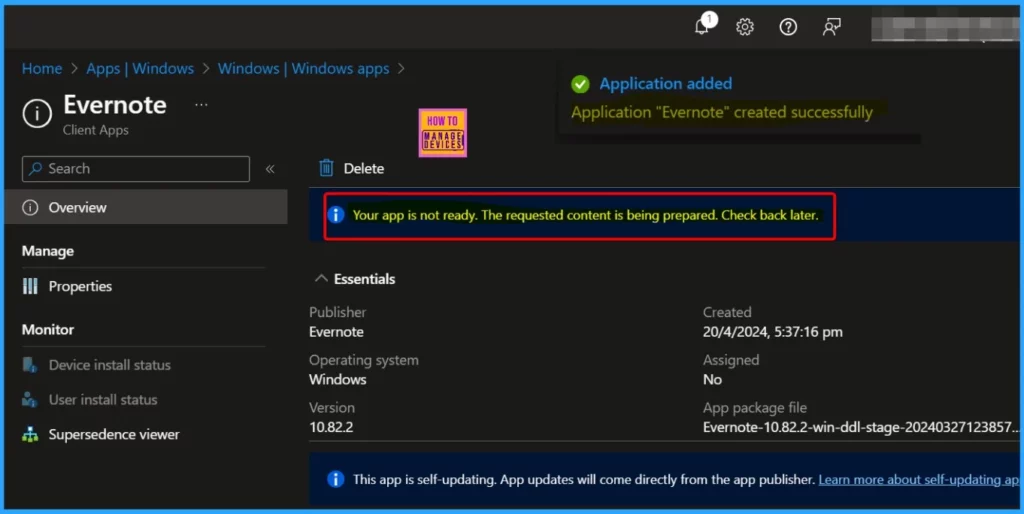1024x514 pixels.
Task: Go to Windows | Windows apps breadcrumb
Action: point(303,69)
